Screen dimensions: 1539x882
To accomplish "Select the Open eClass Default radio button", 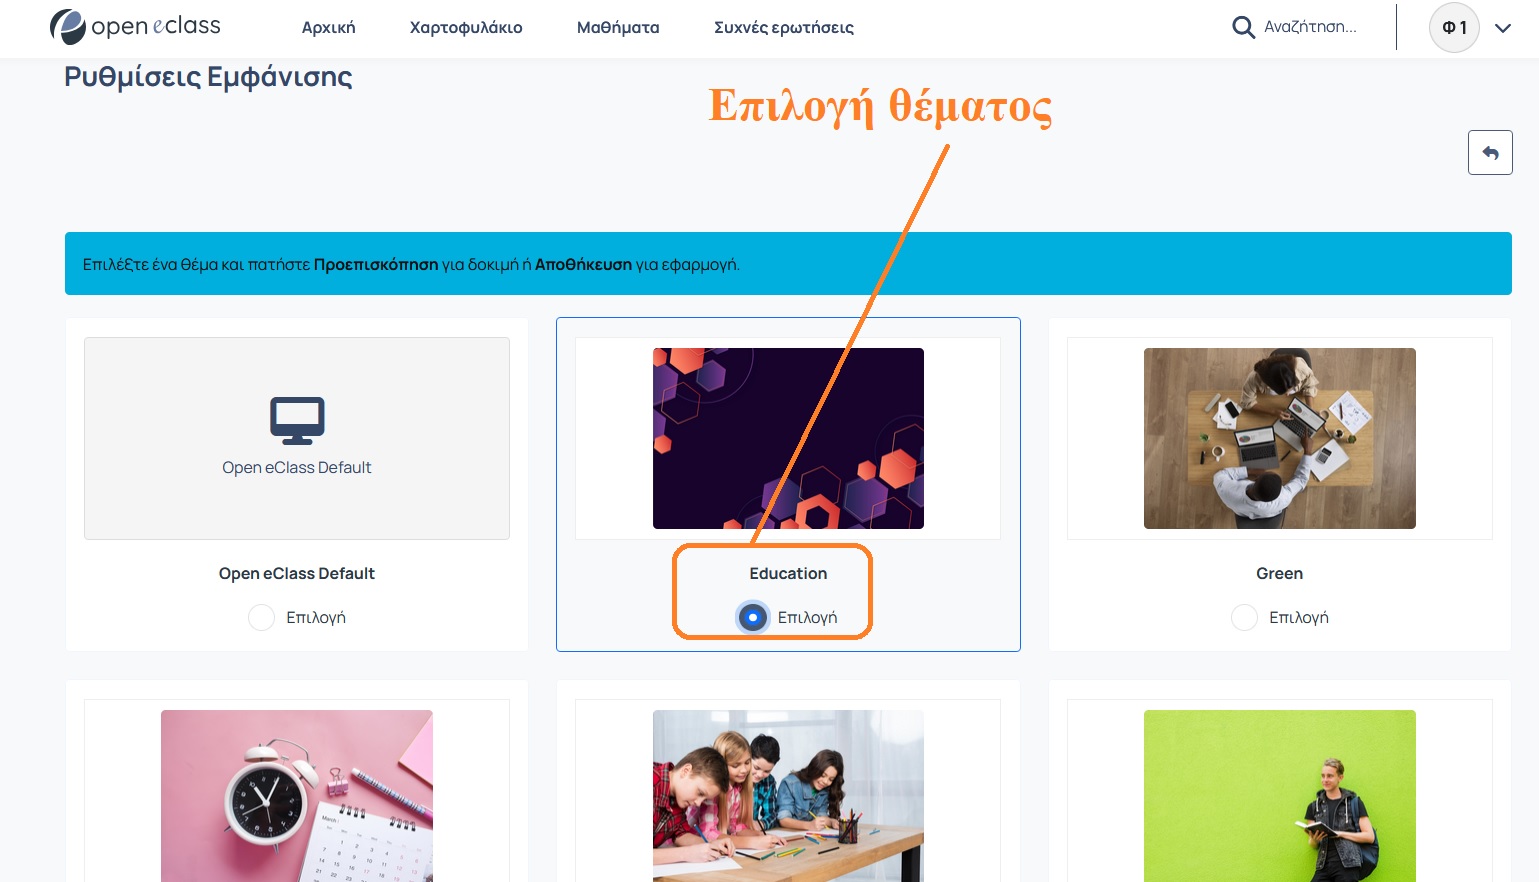I will click(x=262, y=618).
